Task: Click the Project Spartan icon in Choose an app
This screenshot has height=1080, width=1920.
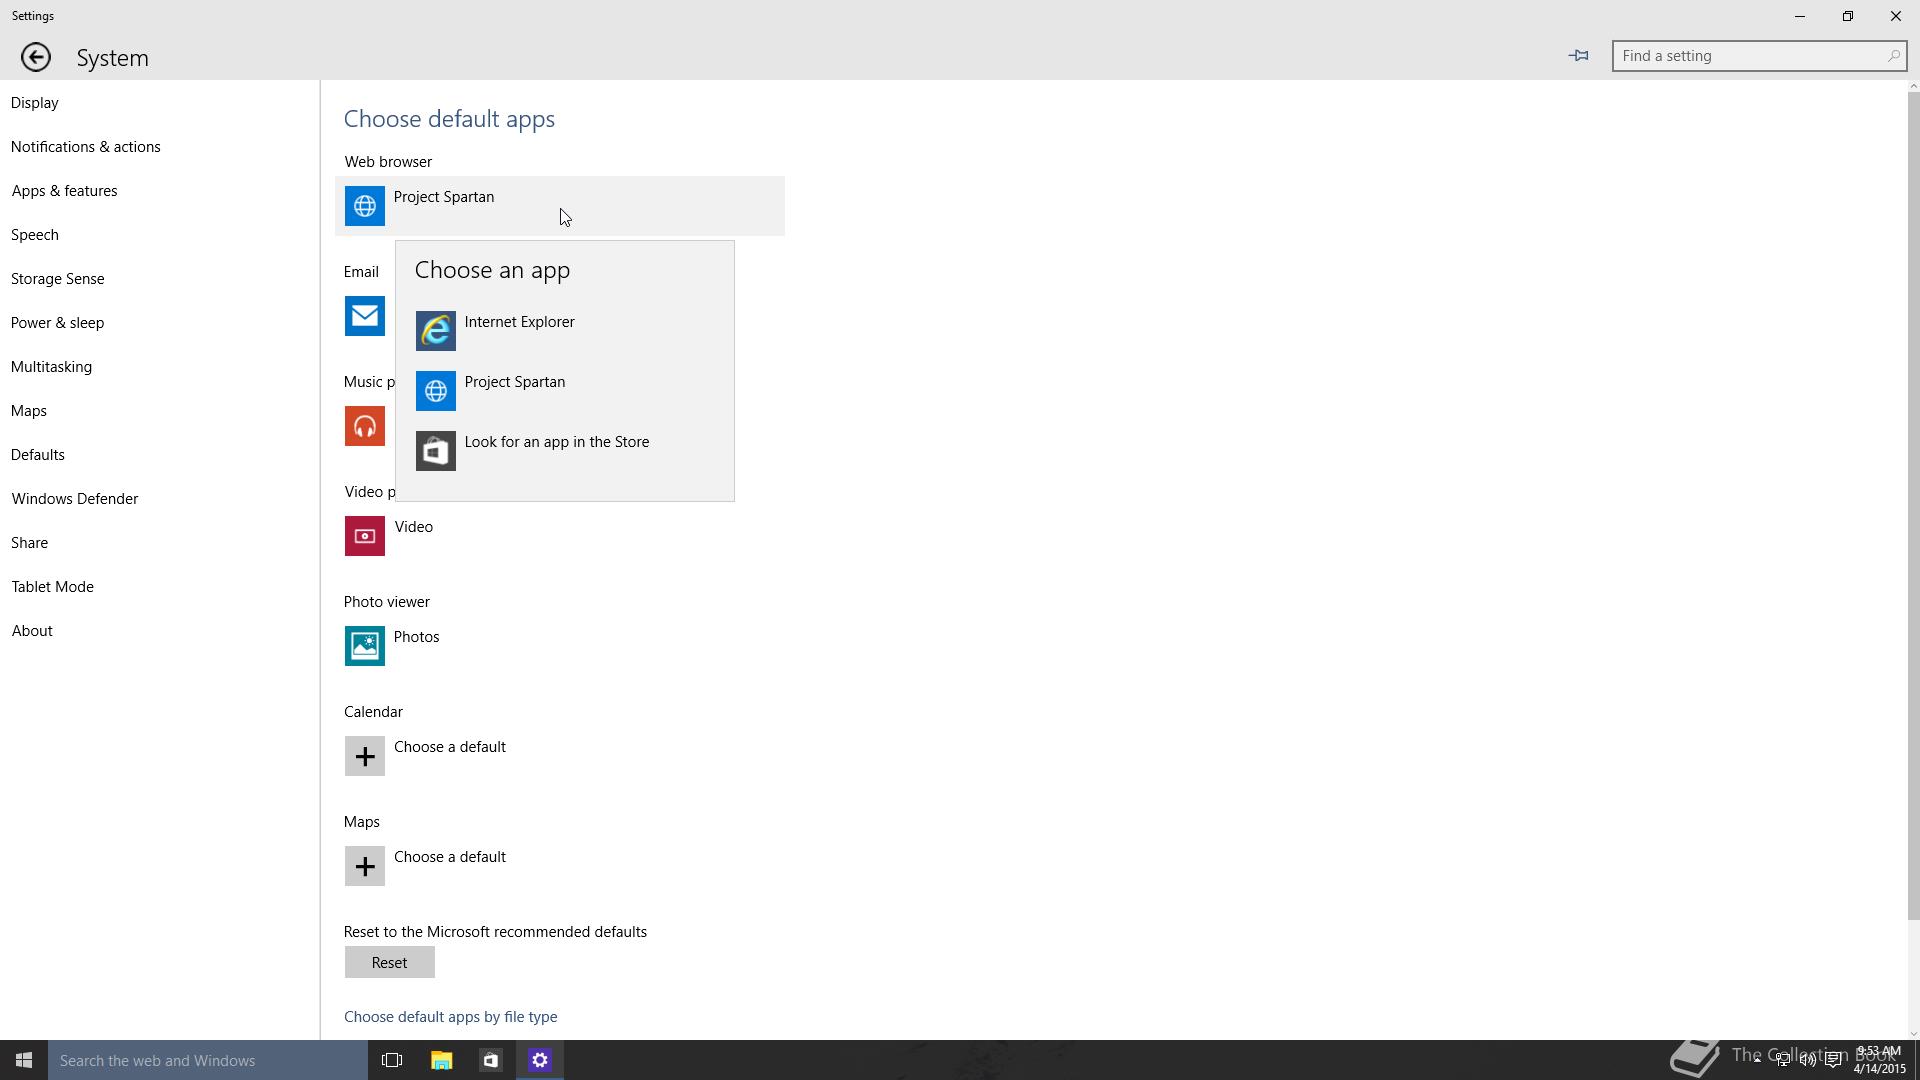Action: pyautogui.click(x=436, y=391)
